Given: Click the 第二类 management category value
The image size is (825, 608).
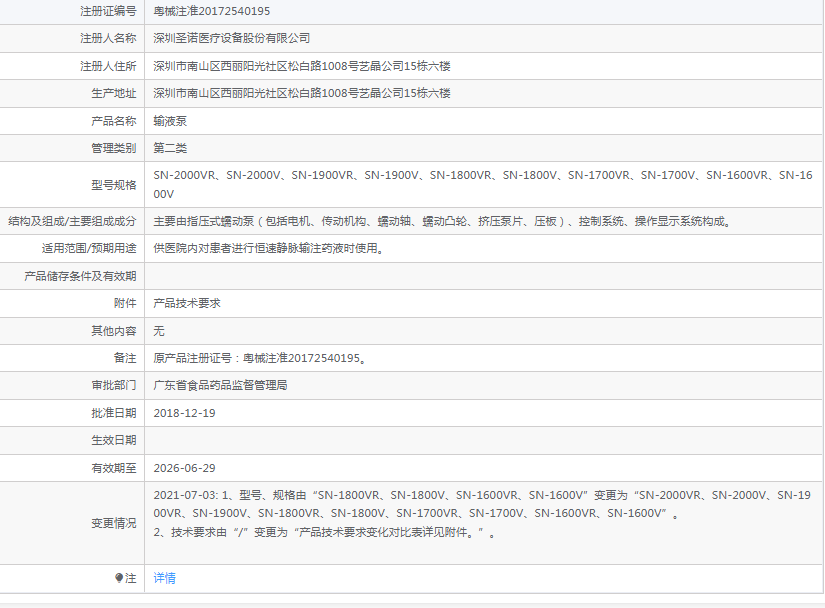Looking at the screenshot, I should (x=170, y=148).
